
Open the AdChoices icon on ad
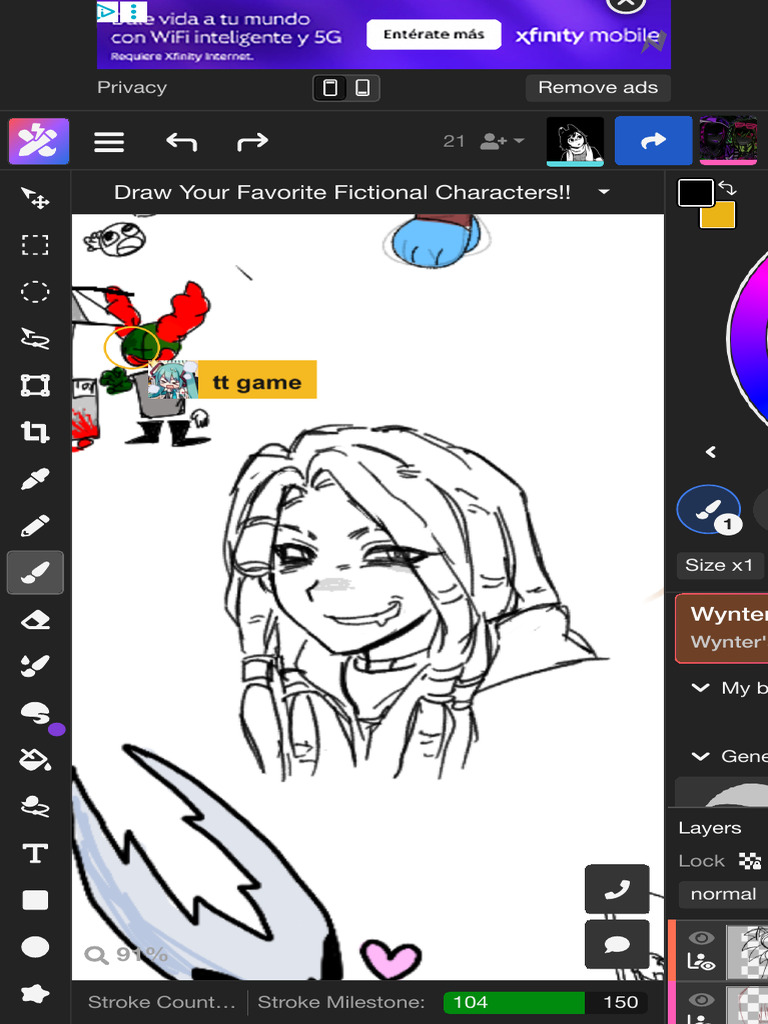click(x=106, y=10)
